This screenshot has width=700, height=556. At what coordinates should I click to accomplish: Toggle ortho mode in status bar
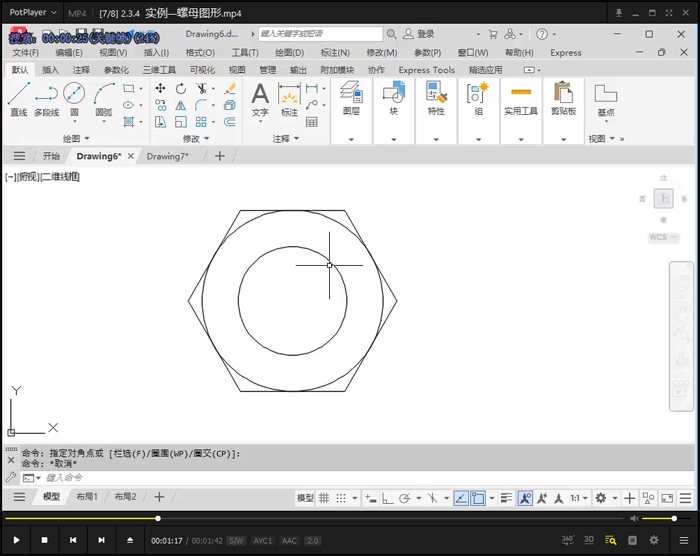point(388,498)
